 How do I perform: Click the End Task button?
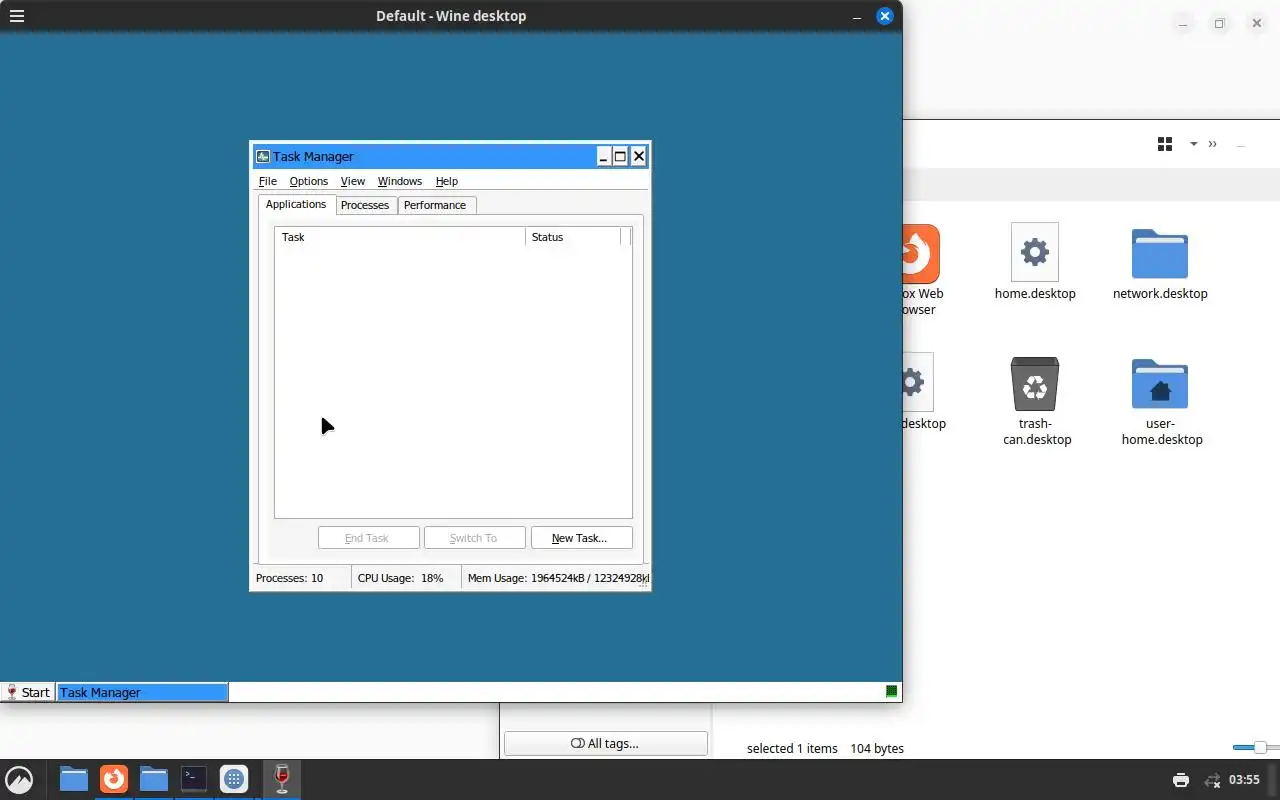[368, 538]
